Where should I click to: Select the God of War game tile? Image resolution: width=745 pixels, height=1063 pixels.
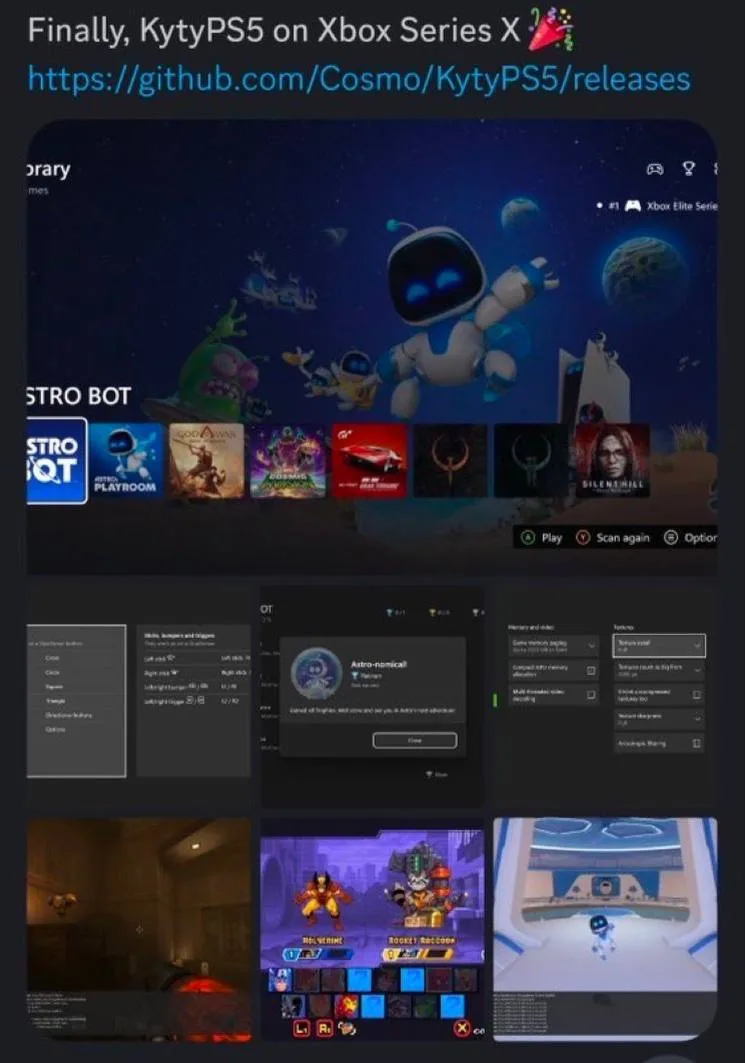point(206,460)
